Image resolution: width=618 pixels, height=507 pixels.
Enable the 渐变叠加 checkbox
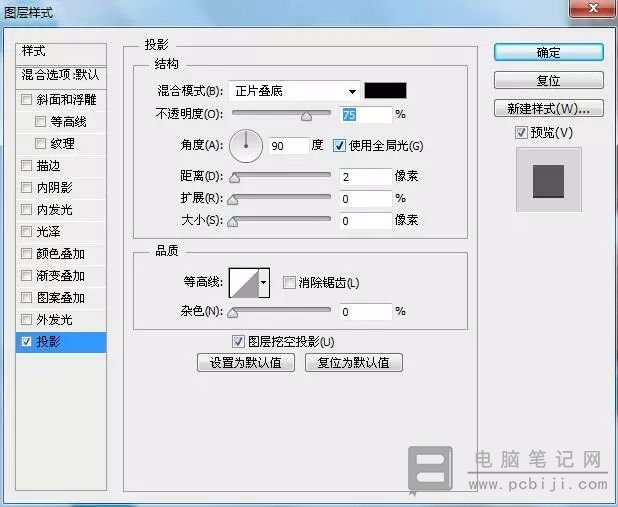pos(26,275)
